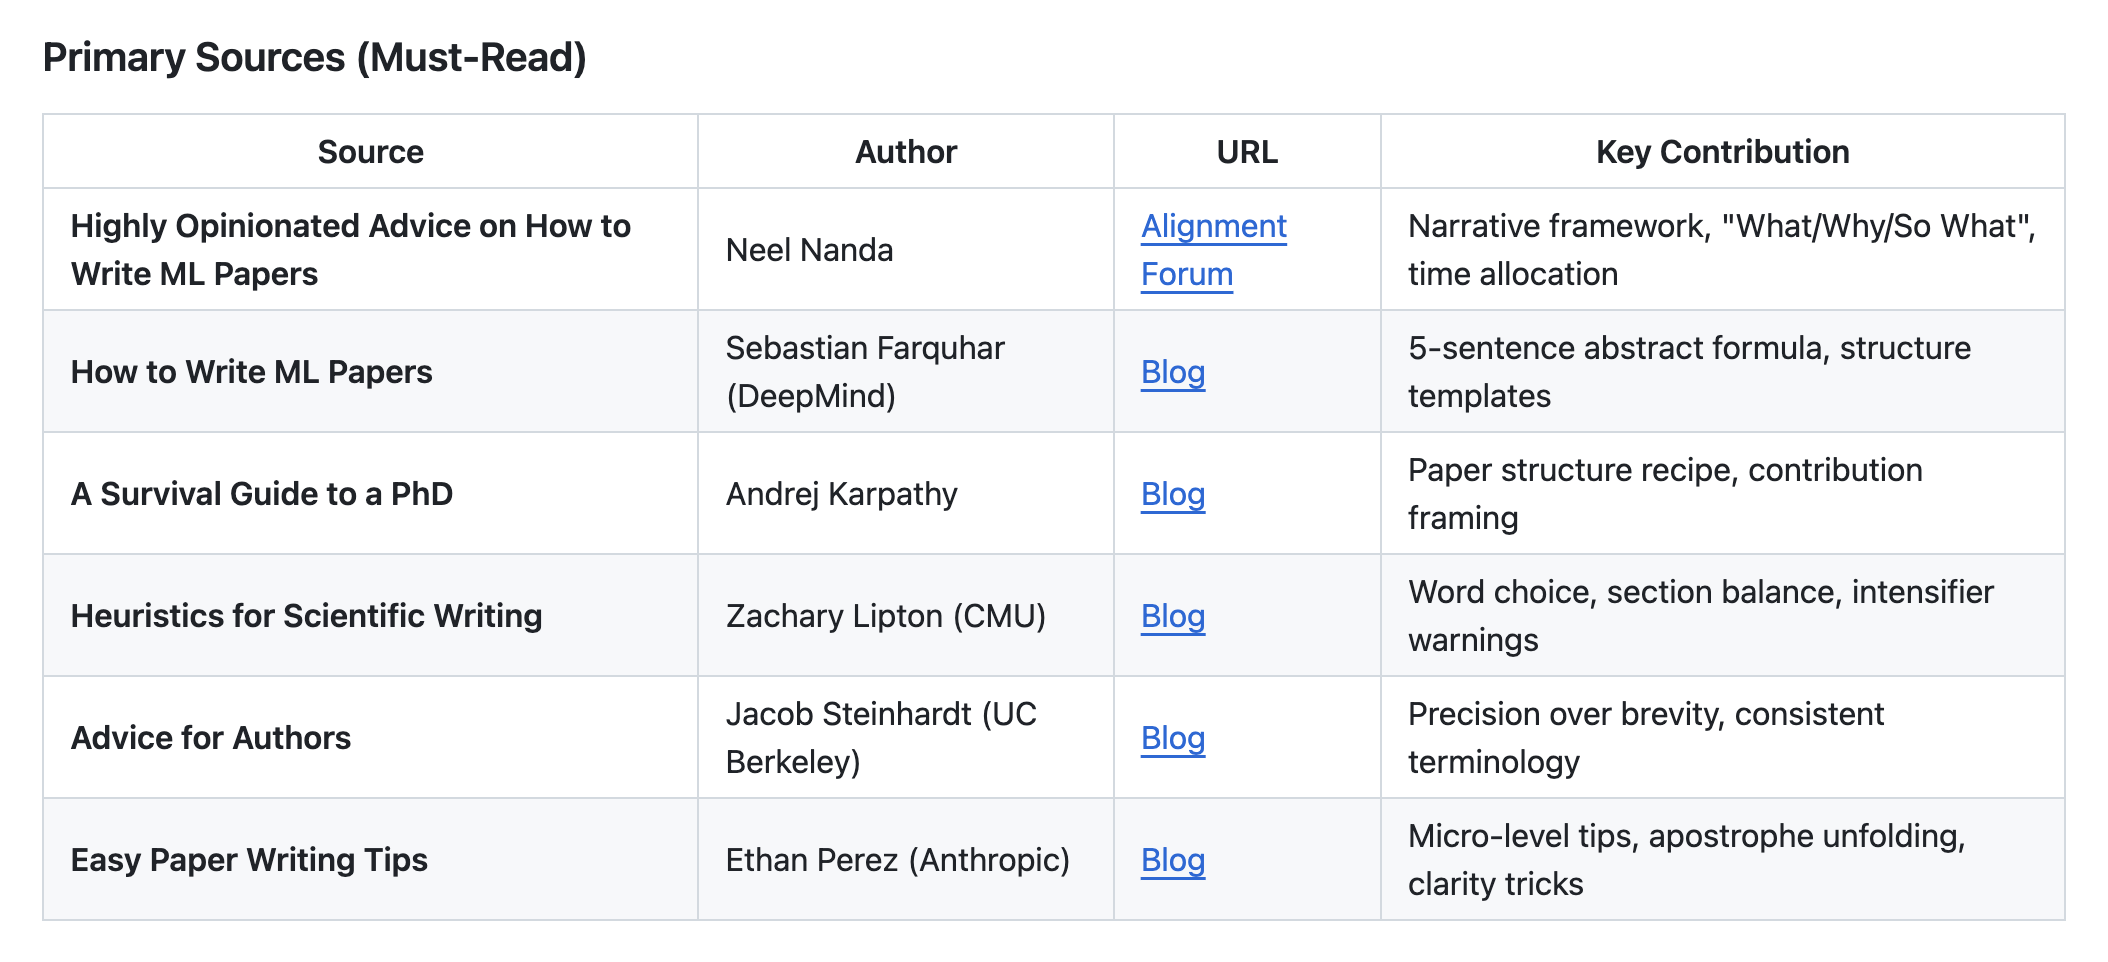Visit Ethan Perez's Blog link
The width and height of the screenshot is (2108, 962).
tap(1173, 860)
